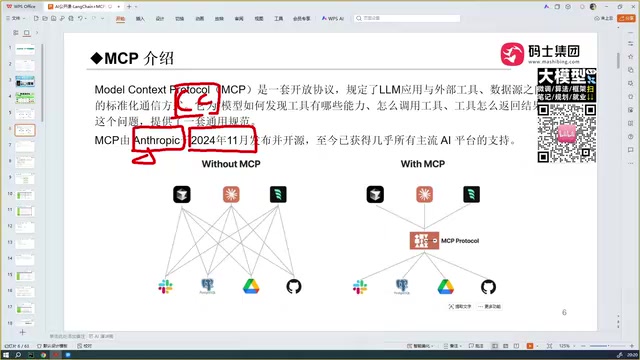Add a new slide with plus button
640x360 pixels.
[22, 332]
